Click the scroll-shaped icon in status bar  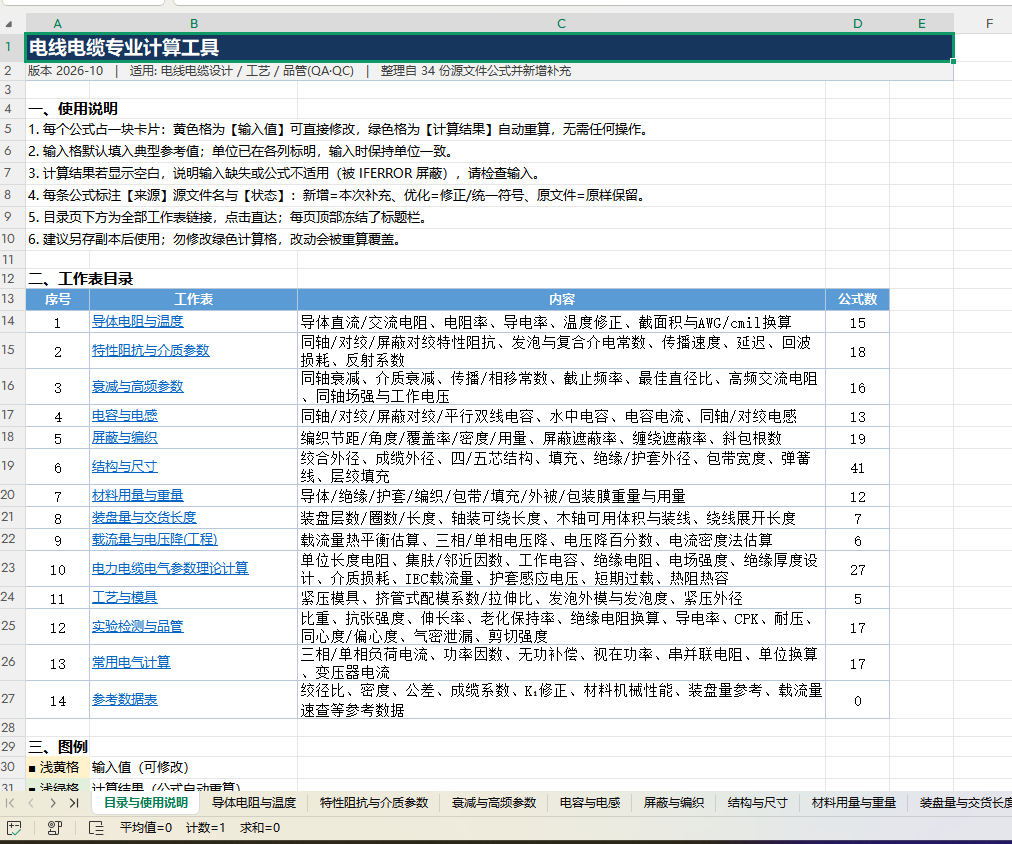(x=55, y=828)
